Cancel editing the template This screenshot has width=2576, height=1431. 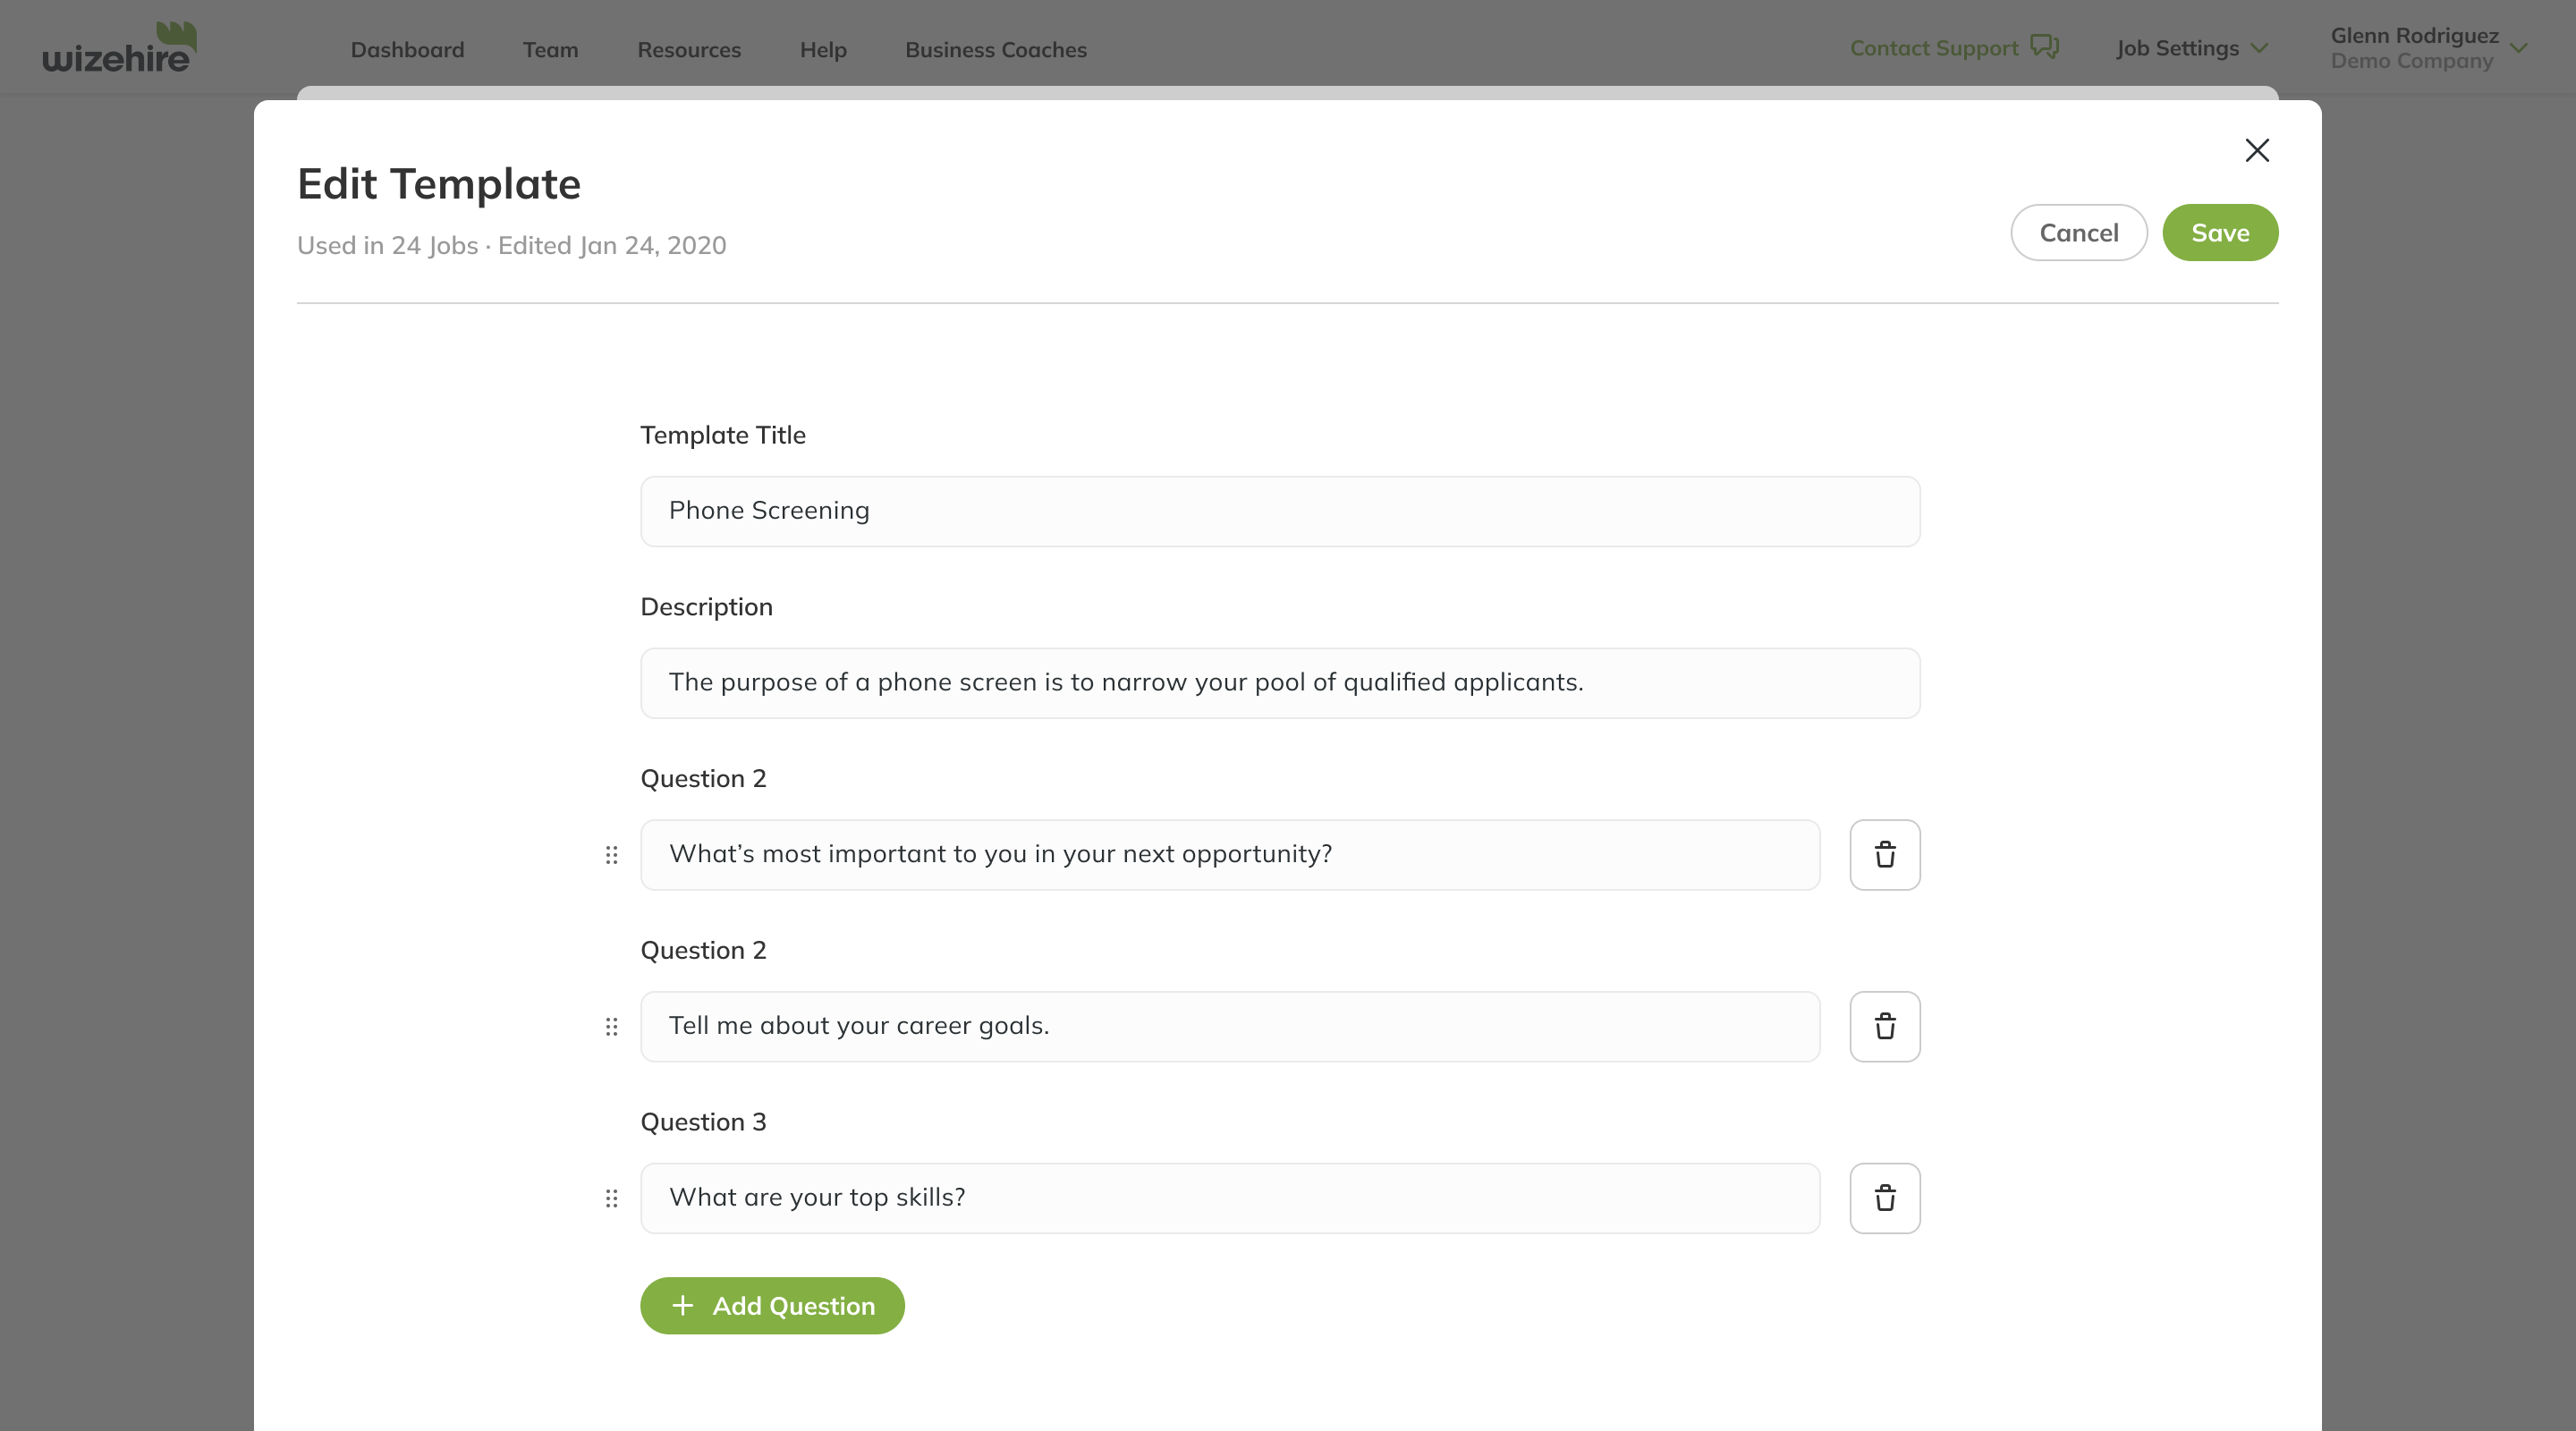point(2079,233)
